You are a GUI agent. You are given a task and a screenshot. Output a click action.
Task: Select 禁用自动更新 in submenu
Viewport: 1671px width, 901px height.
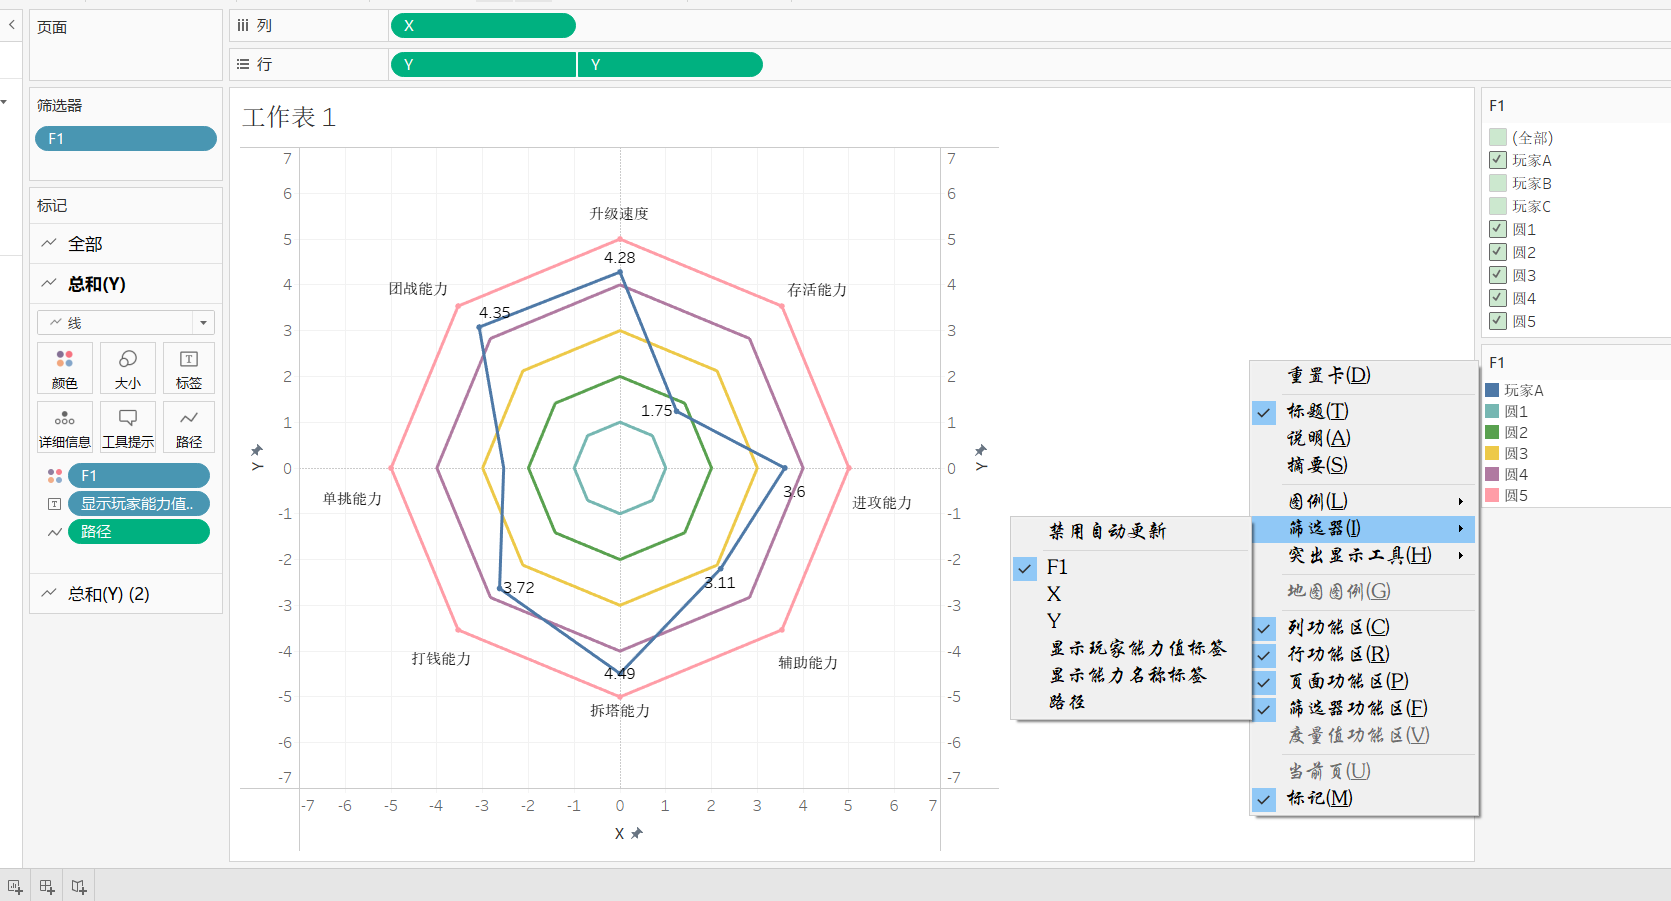coord(1131,531)
